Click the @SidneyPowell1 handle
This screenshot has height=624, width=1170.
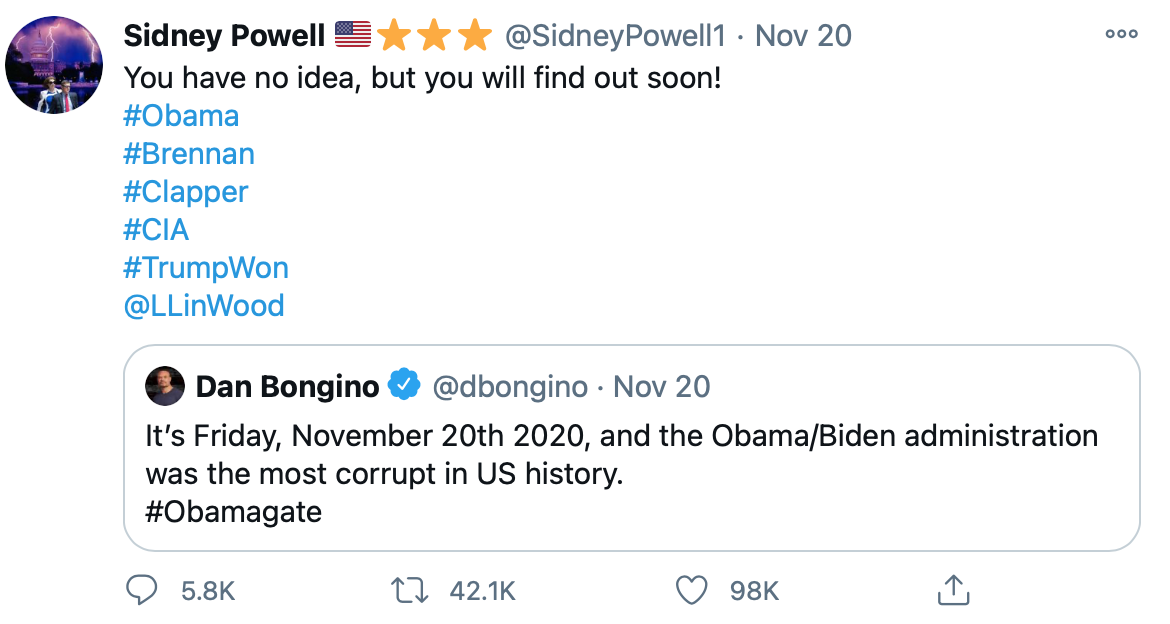coord(614,37)
